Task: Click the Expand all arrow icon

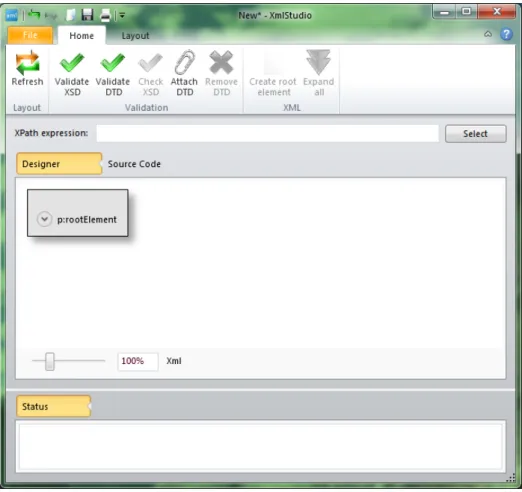Action: (318, 62)
